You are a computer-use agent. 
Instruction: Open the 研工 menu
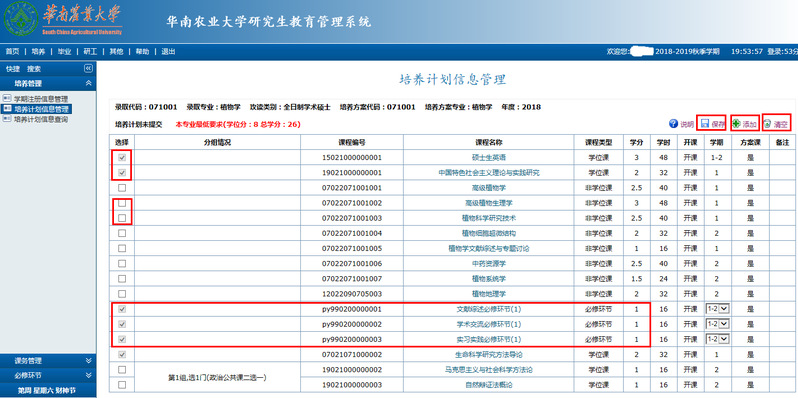pyautogui.click(x=90, y=51)
